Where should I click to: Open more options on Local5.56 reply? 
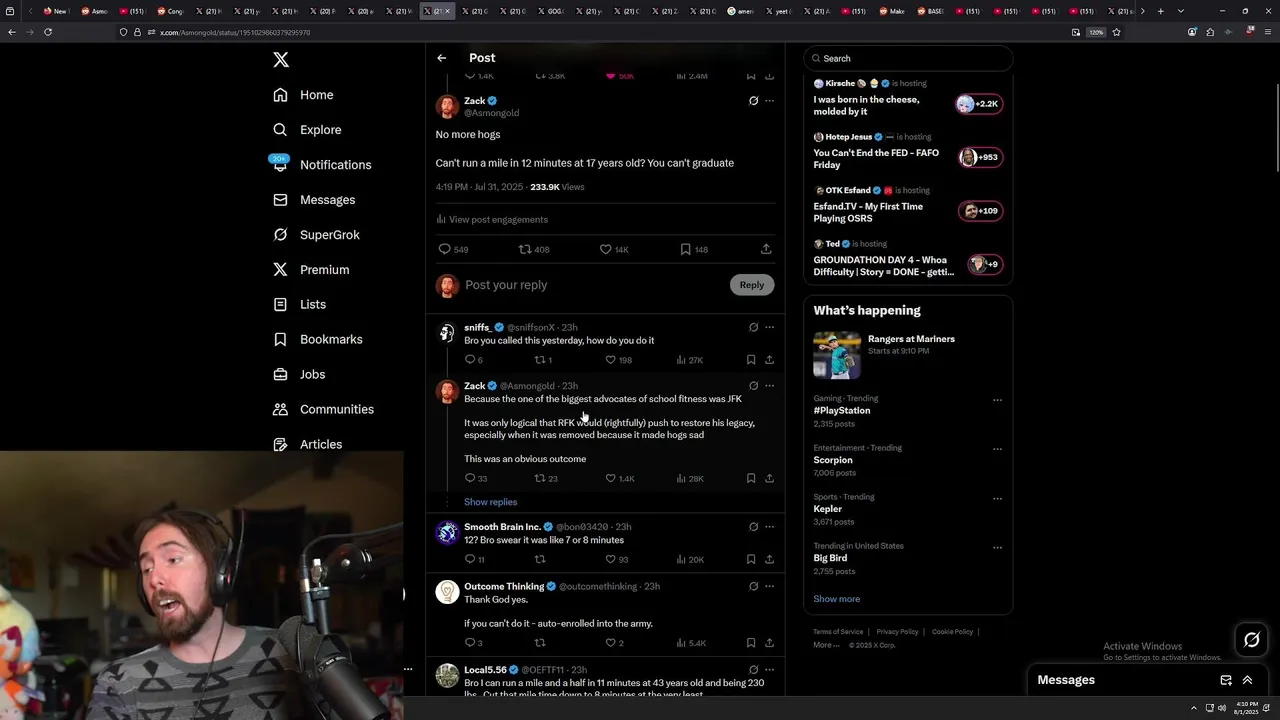click(x=769, y=670)
